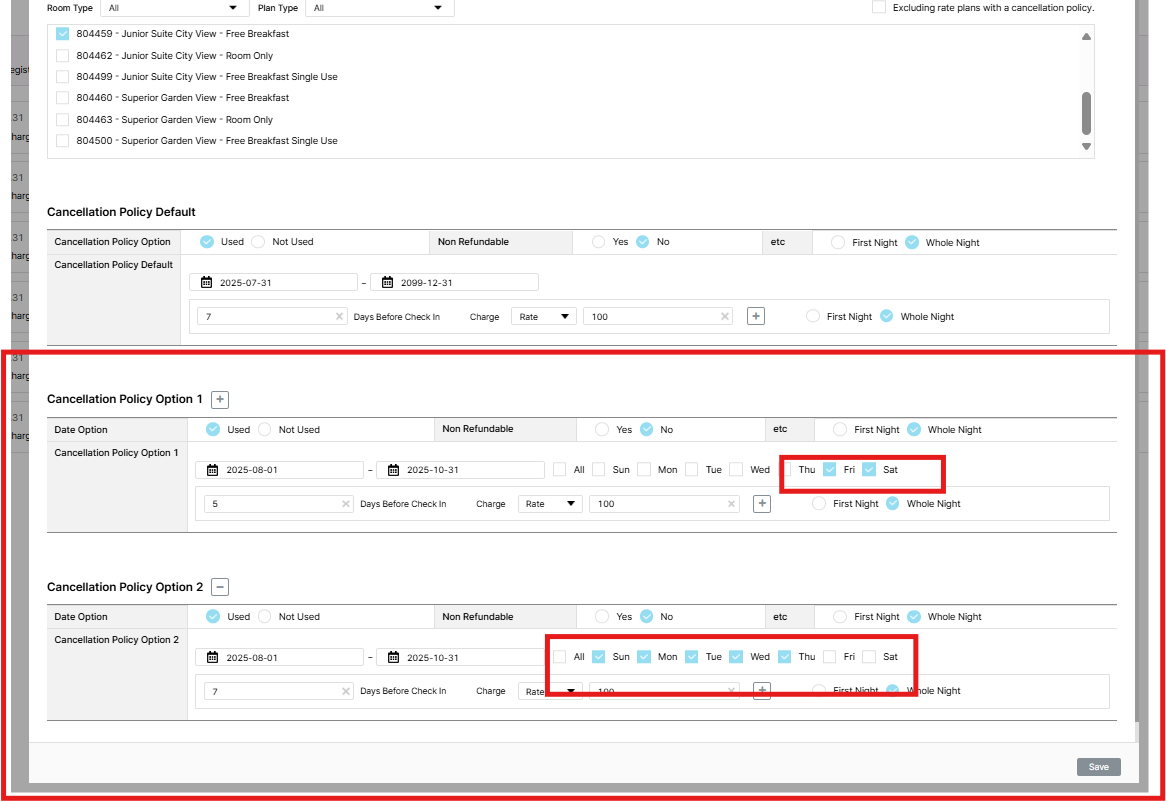Click the rate plan list scrollbar thumb
1166x802 pixels.
1086,114
